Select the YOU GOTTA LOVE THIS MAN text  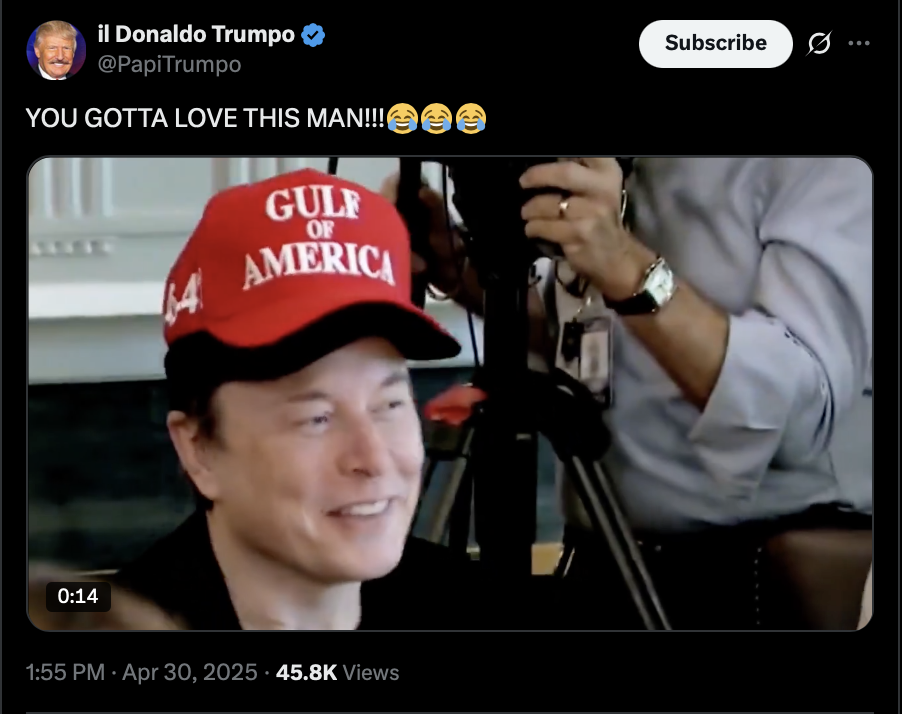pyautogui.click(x=205, y=119)
